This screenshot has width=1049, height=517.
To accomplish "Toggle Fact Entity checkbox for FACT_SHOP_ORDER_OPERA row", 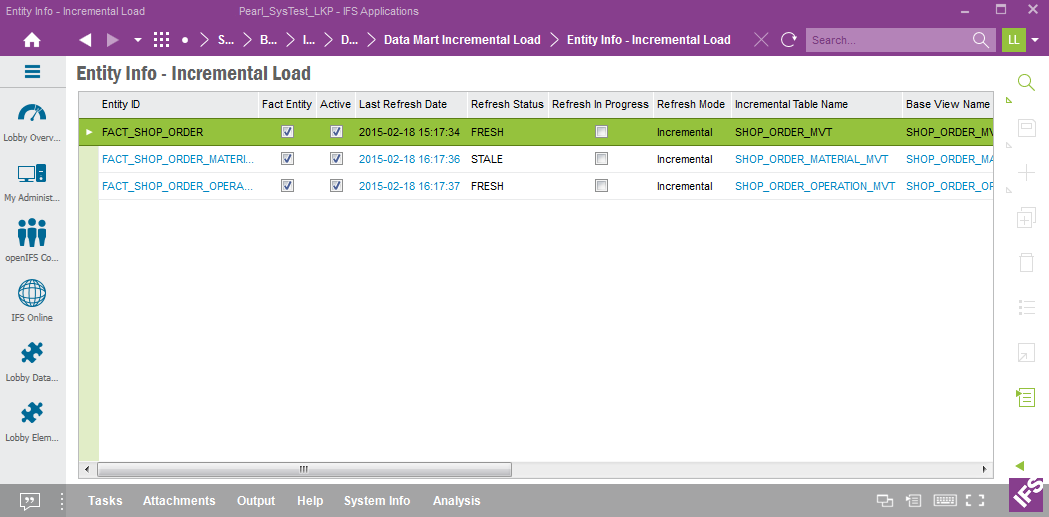I will (288, 185).
